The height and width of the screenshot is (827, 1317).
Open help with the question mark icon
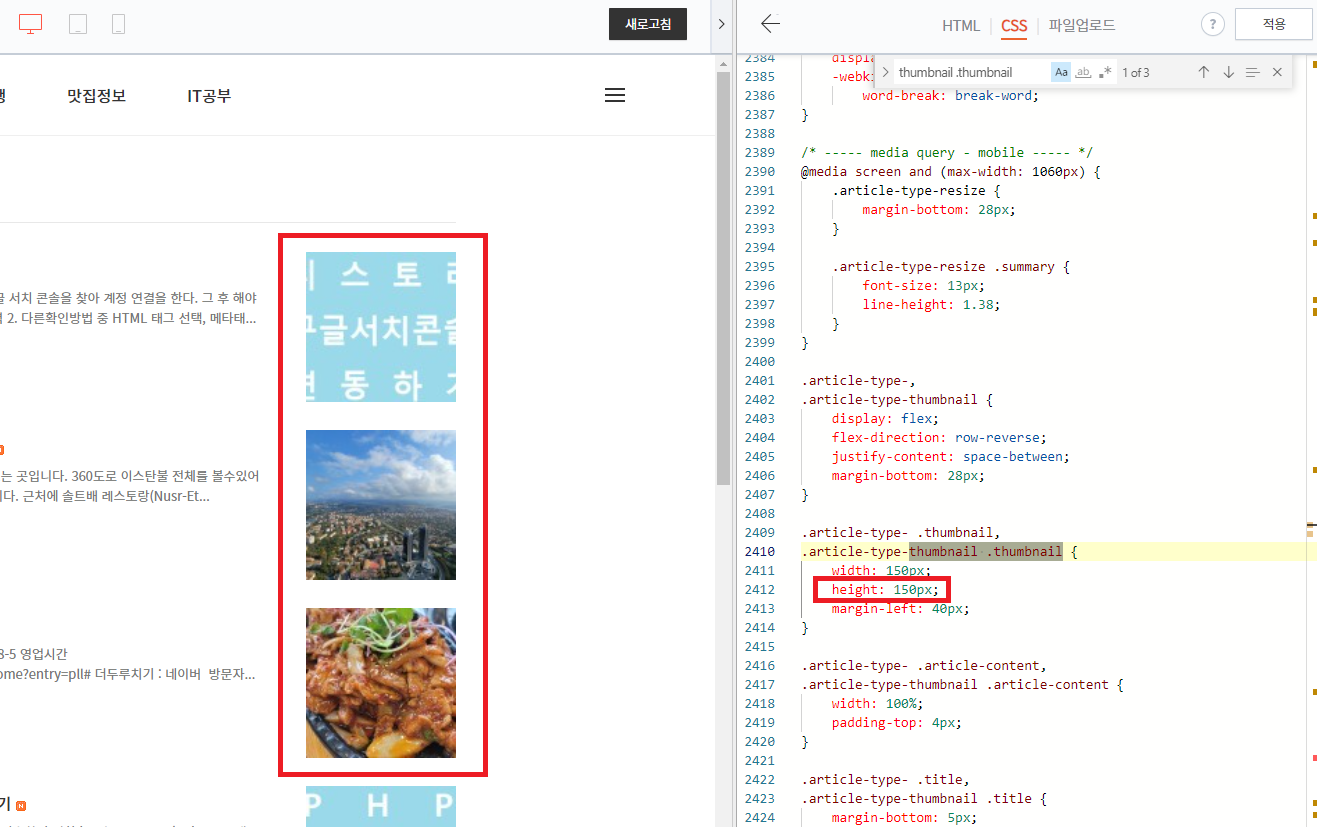pyautogui.click(x=1212, y=25)
